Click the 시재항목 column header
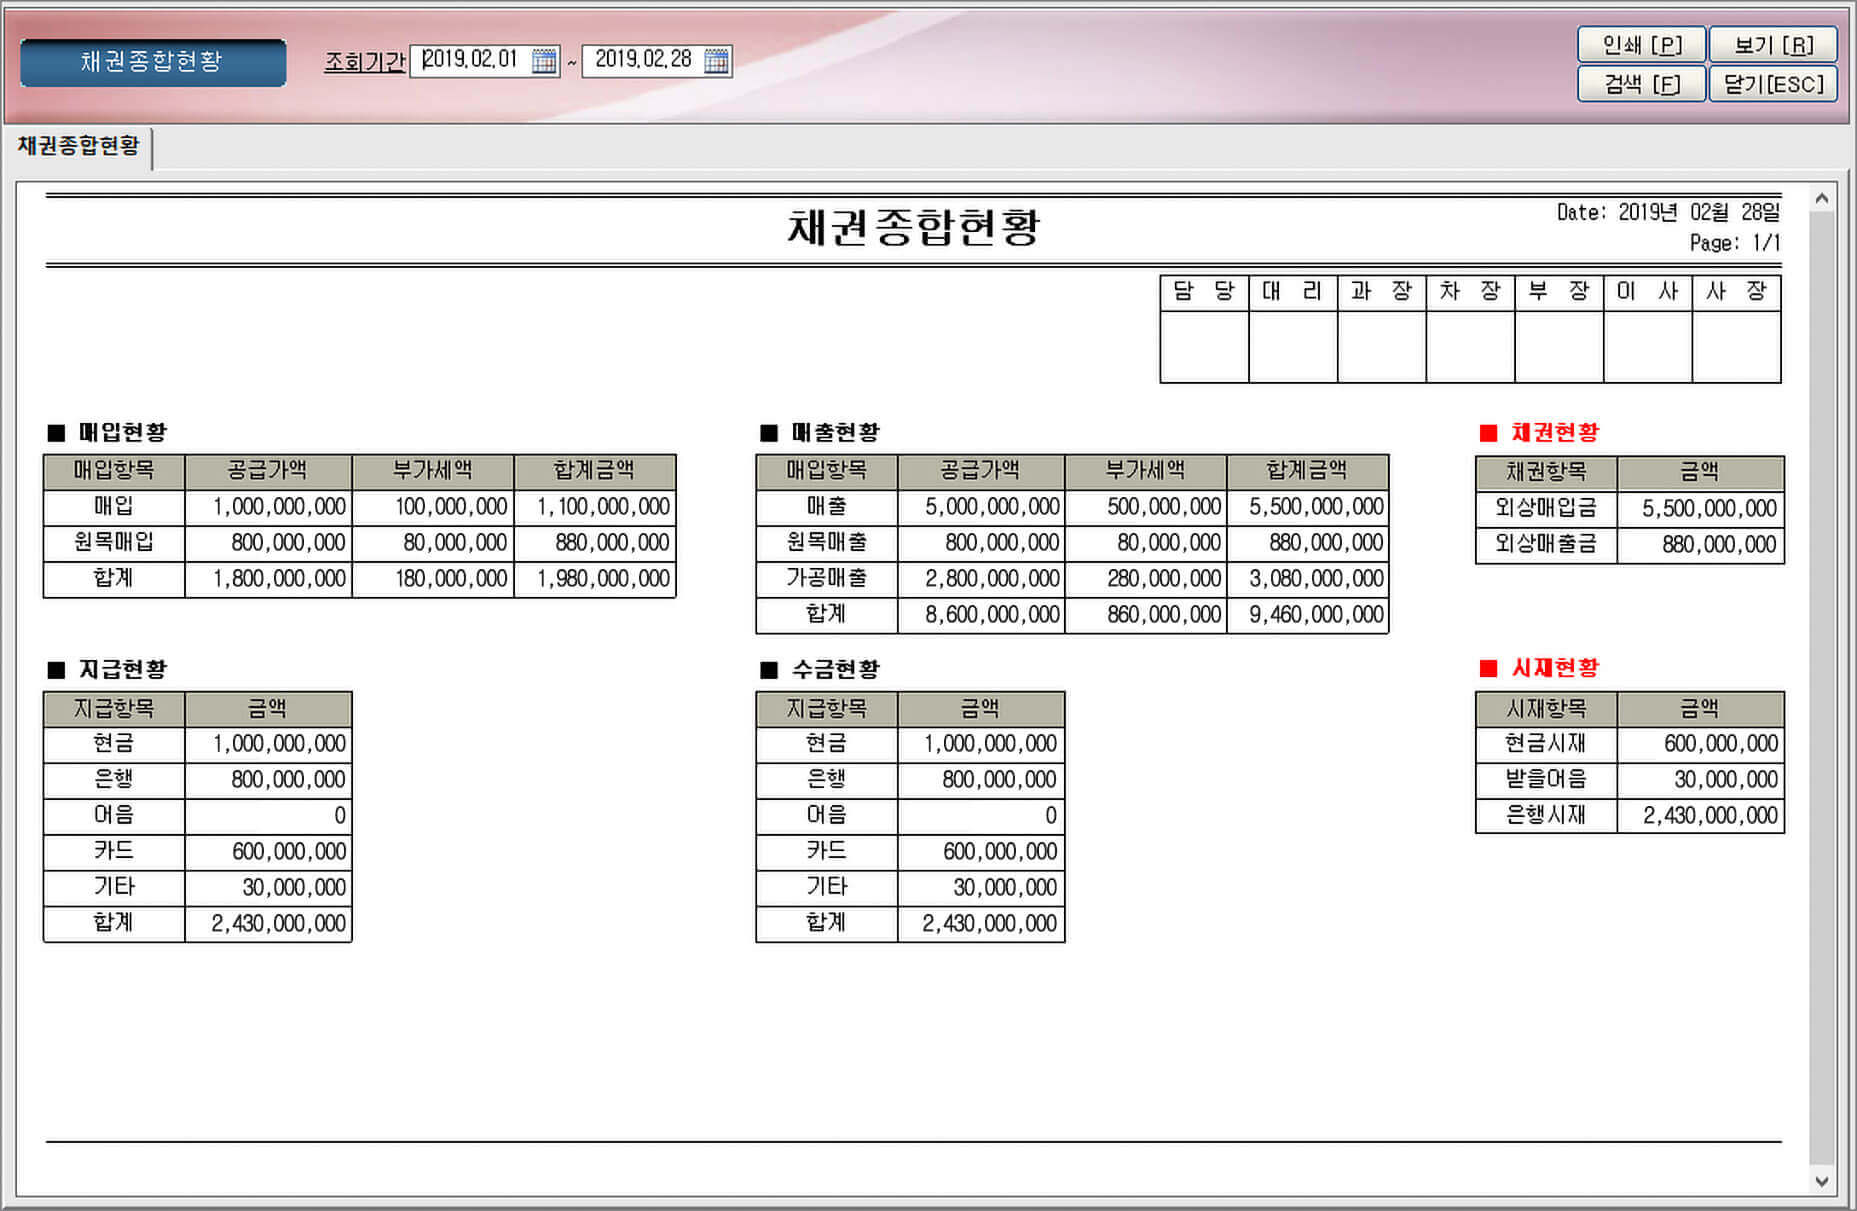This screenshot has height=1211, width=1857. pos(1546,709)
